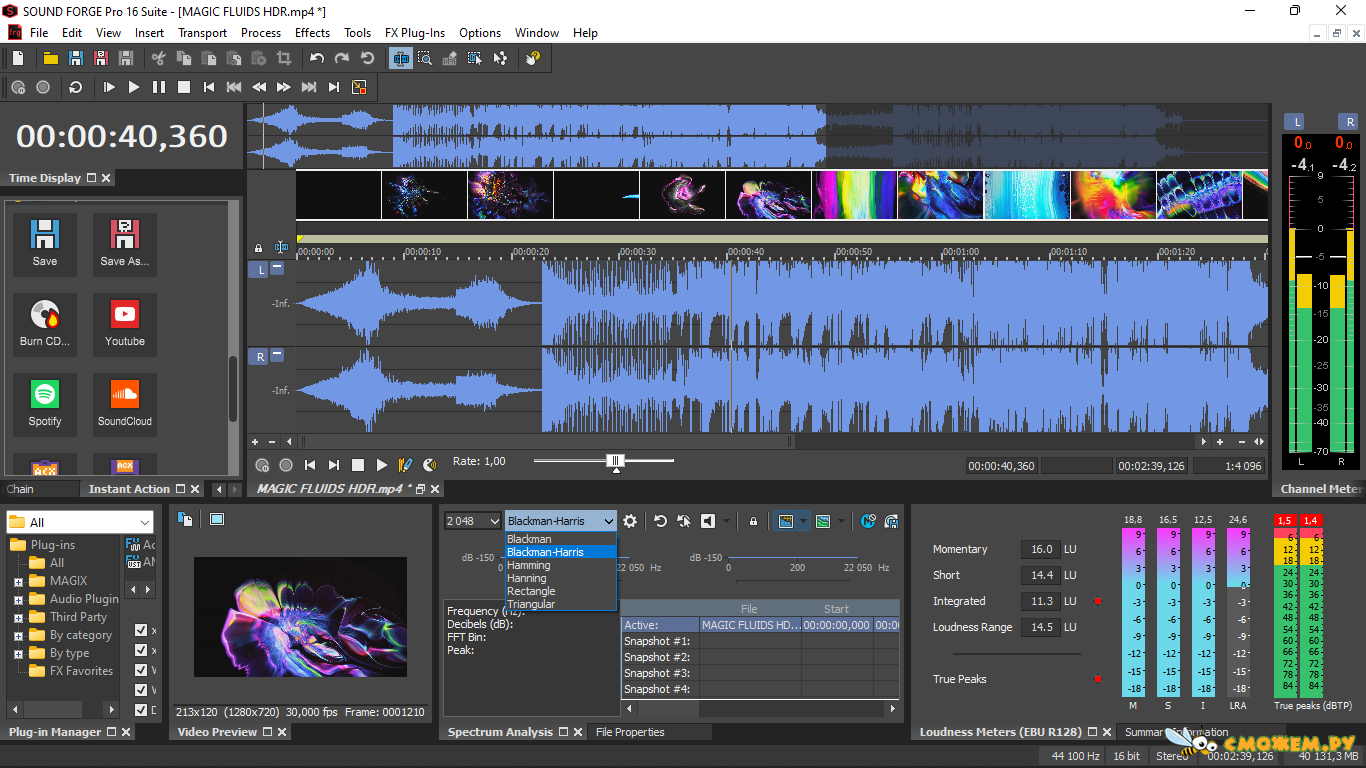This screenshot has width=1366, height=768.
Task: Click the Record button in the transport toolbar
Action: coord(43,87)
